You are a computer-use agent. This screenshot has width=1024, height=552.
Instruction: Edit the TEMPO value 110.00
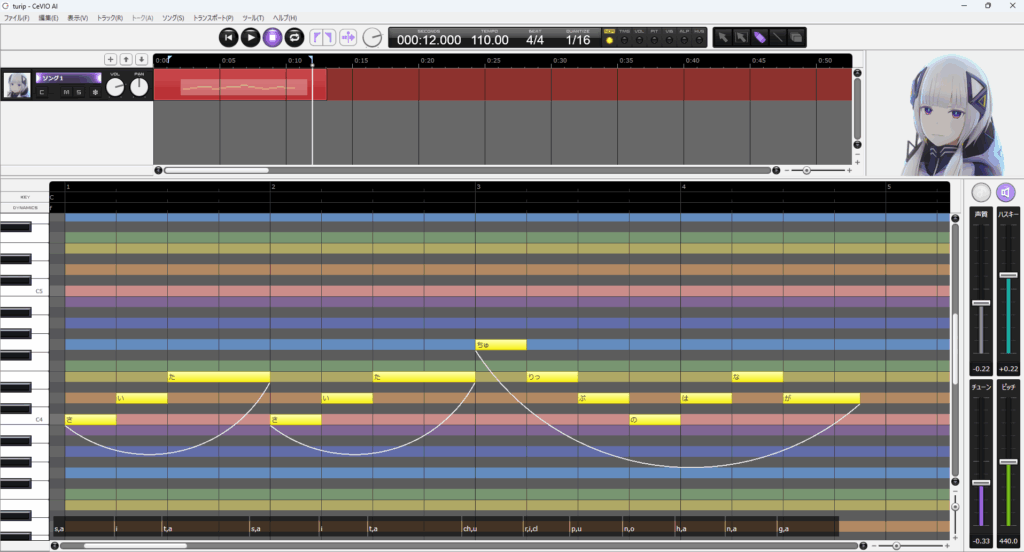(490, 40)
